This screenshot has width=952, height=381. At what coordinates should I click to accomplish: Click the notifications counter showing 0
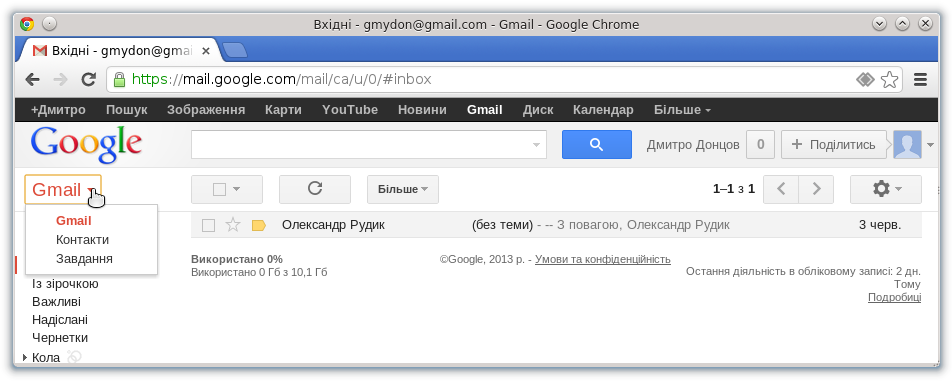click(760, 144)
